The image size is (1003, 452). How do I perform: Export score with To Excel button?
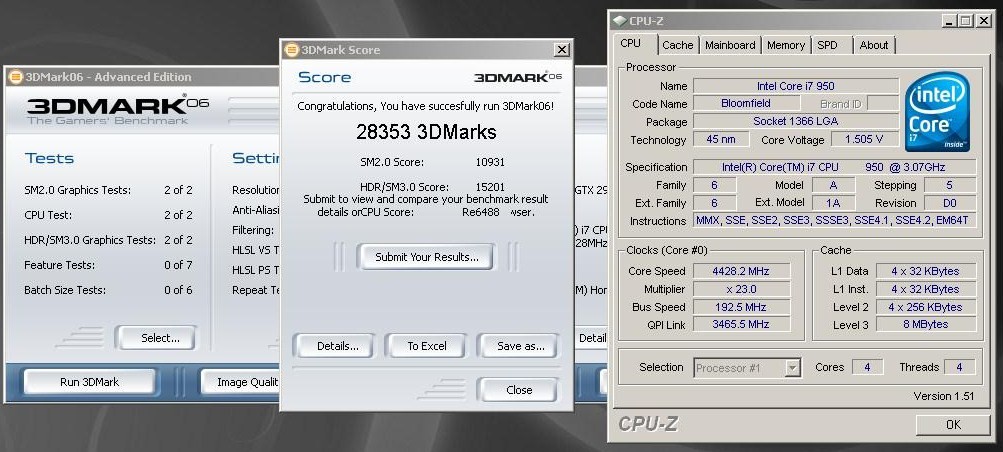pyautogui.click(x=427, y=346)
